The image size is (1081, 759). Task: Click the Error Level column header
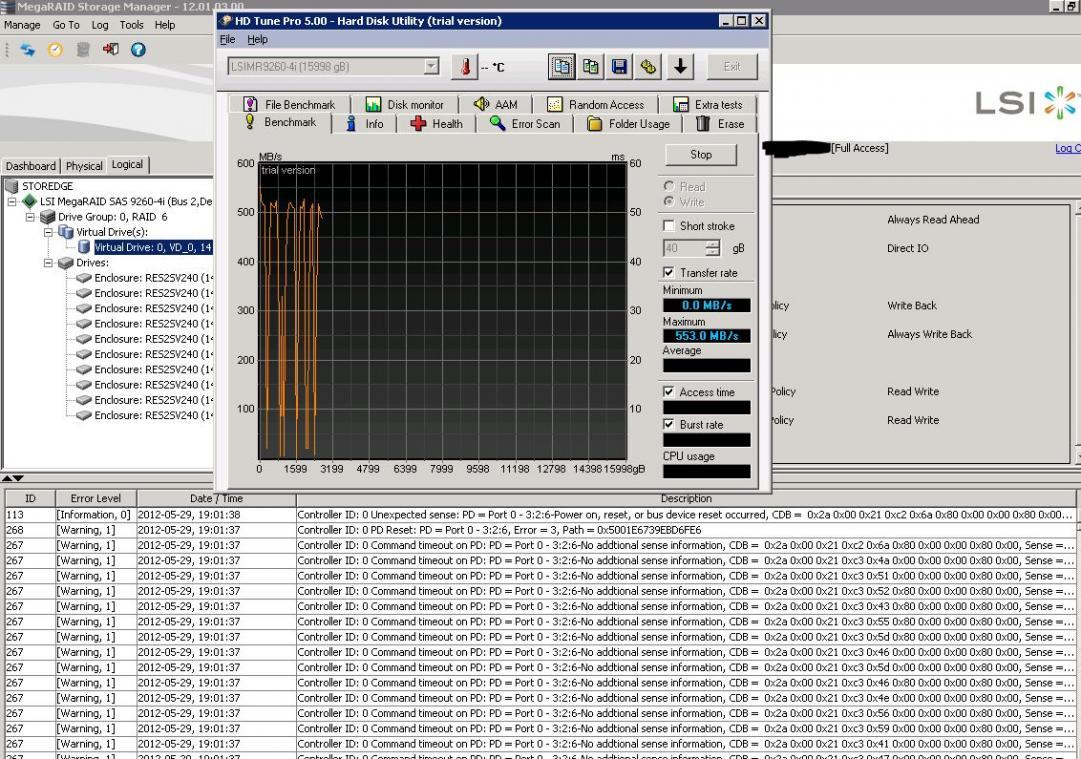(x=95, y=498)
